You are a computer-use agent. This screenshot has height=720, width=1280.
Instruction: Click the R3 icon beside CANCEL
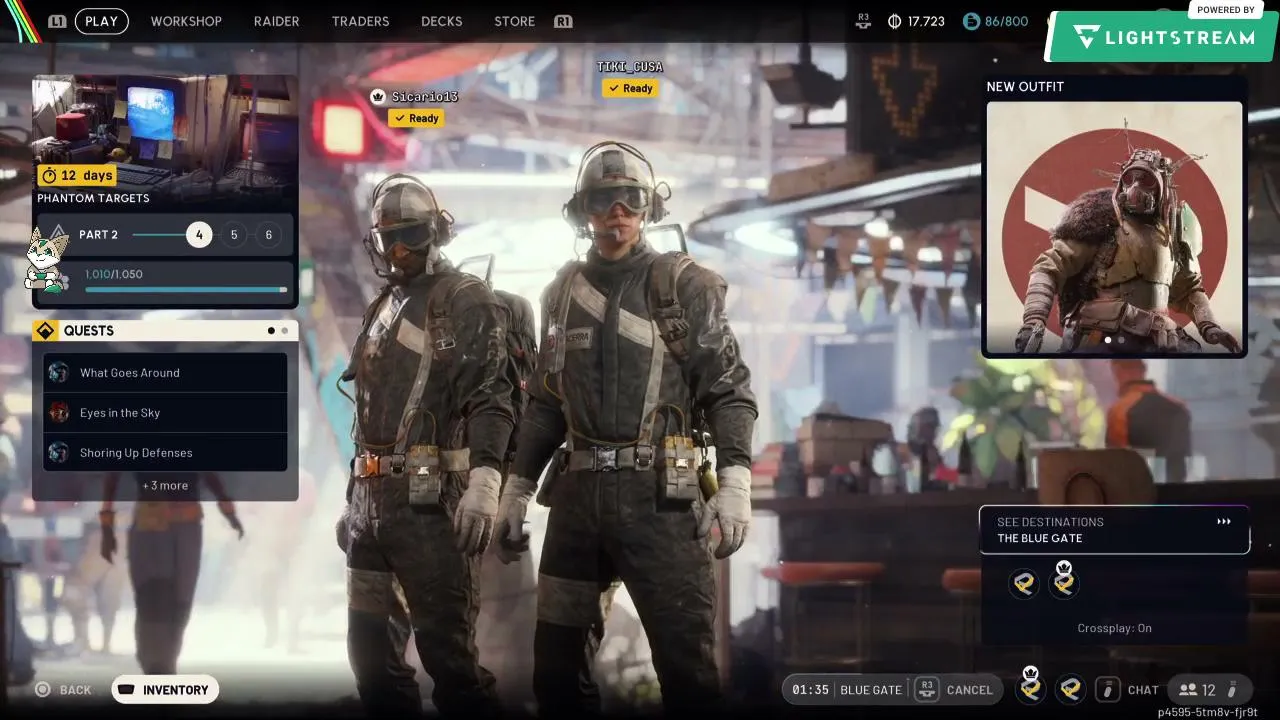coord(927,689)
